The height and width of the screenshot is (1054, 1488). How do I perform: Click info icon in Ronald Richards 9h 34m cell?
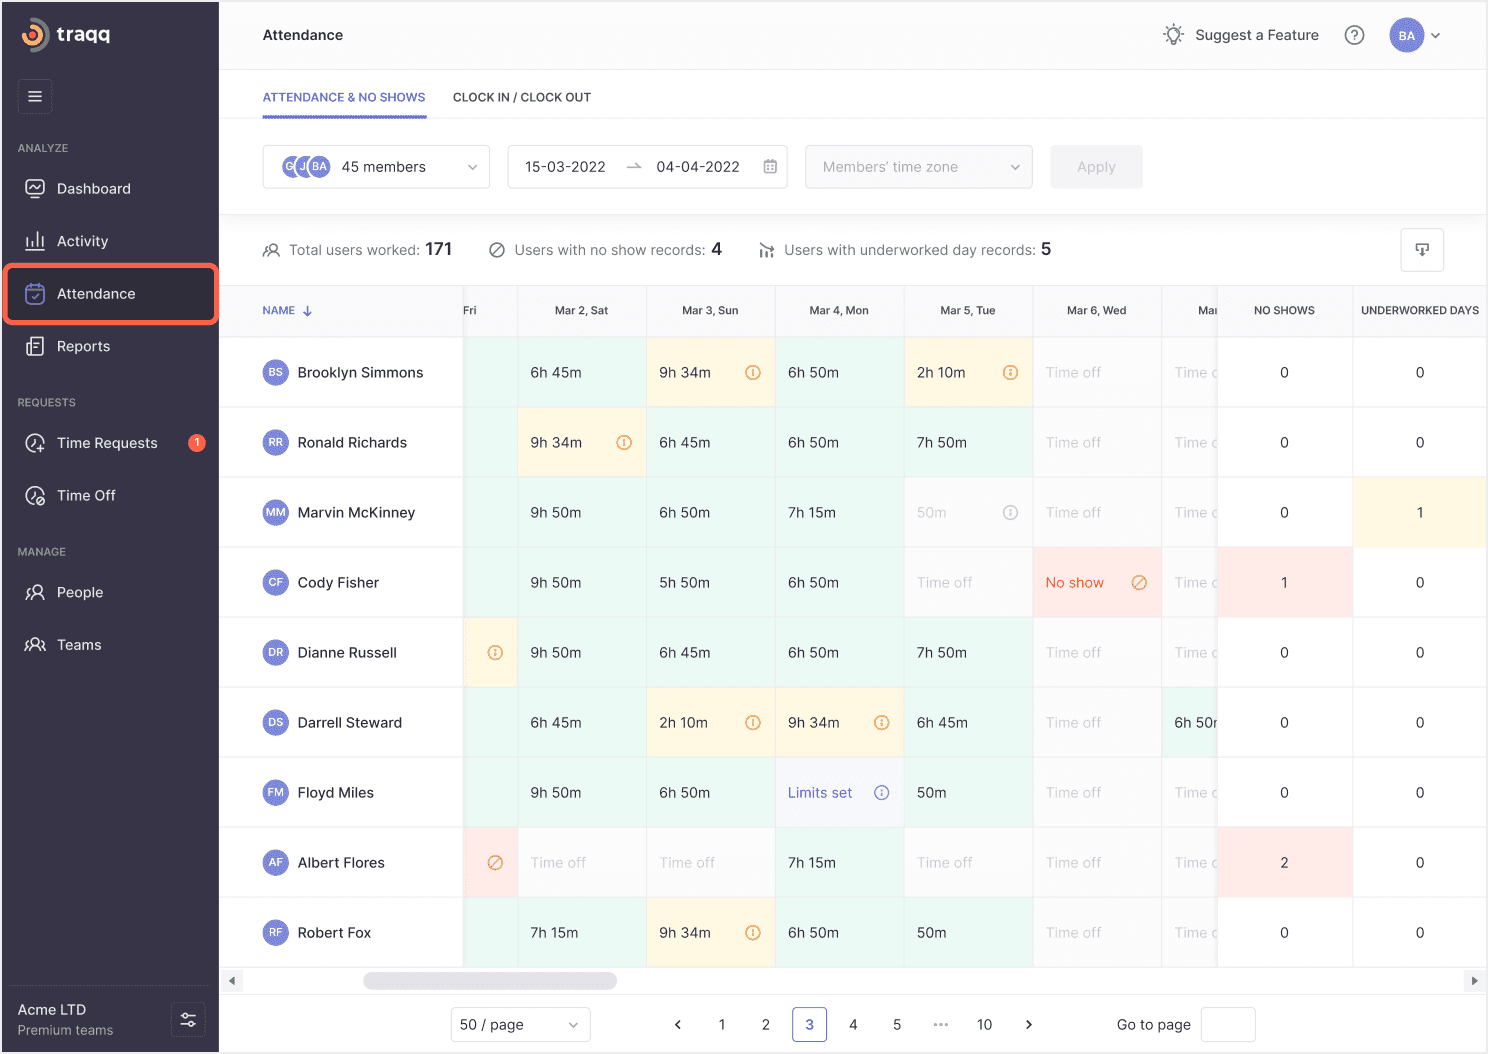(x=624, y=443)
